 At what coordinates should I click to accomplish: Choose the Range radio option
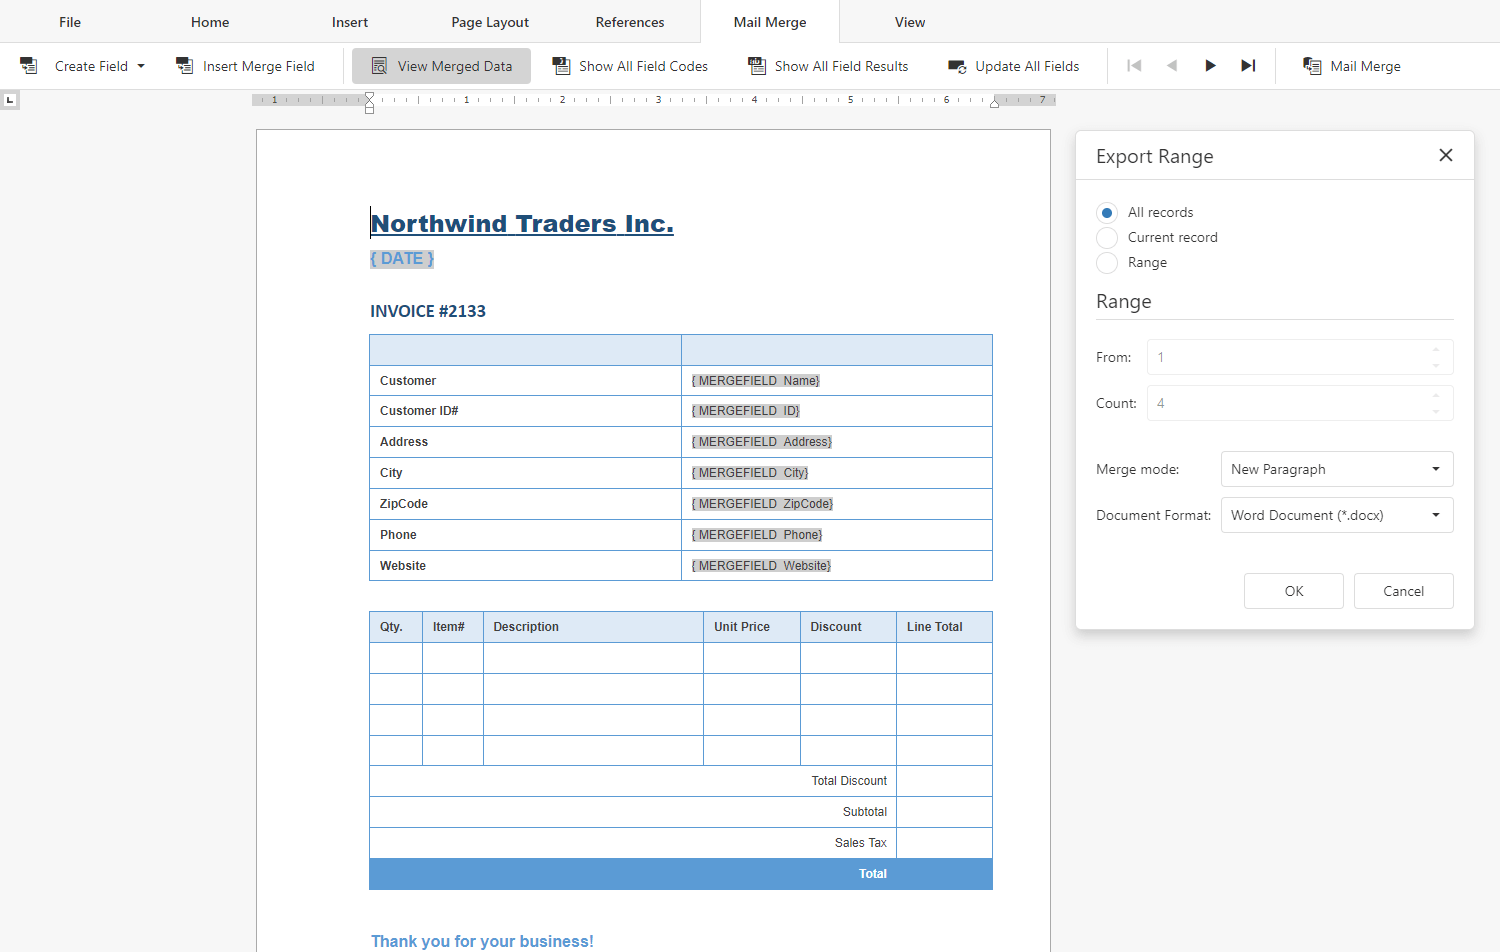coord(1107,263)
